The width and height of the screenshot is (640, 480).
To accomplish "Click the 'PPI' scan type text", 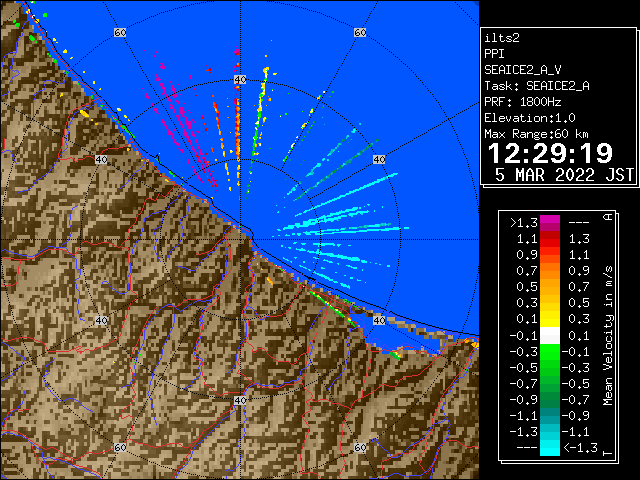I will (x=494, y=54).
